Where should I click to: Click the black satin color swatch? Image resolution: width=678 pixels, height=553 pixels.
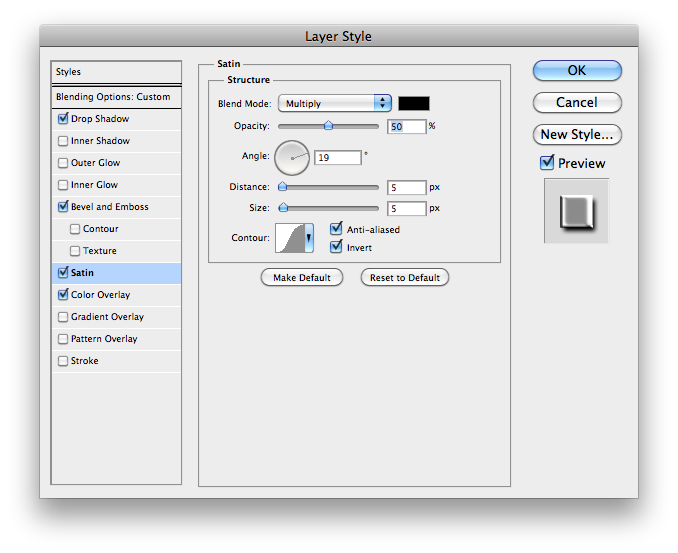(413, 103)
